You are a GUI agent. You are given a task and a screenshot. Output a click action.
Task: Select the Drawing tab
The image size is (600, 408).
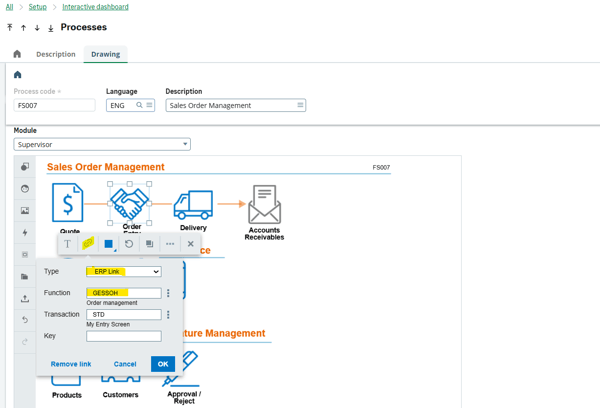pyautogui.click(x=105, y=54)
